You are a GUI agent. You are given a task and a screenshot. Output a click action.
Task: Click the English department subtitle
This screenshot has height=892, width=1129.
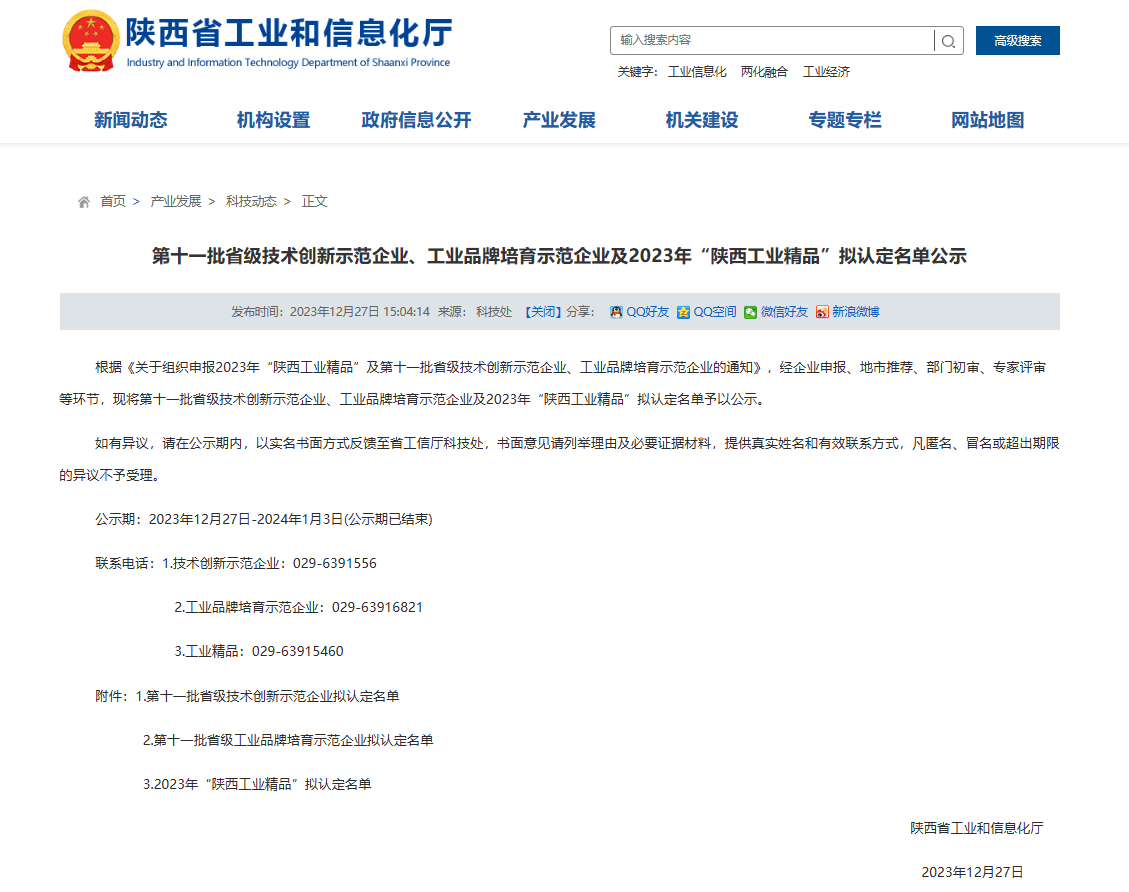(288, 63)
